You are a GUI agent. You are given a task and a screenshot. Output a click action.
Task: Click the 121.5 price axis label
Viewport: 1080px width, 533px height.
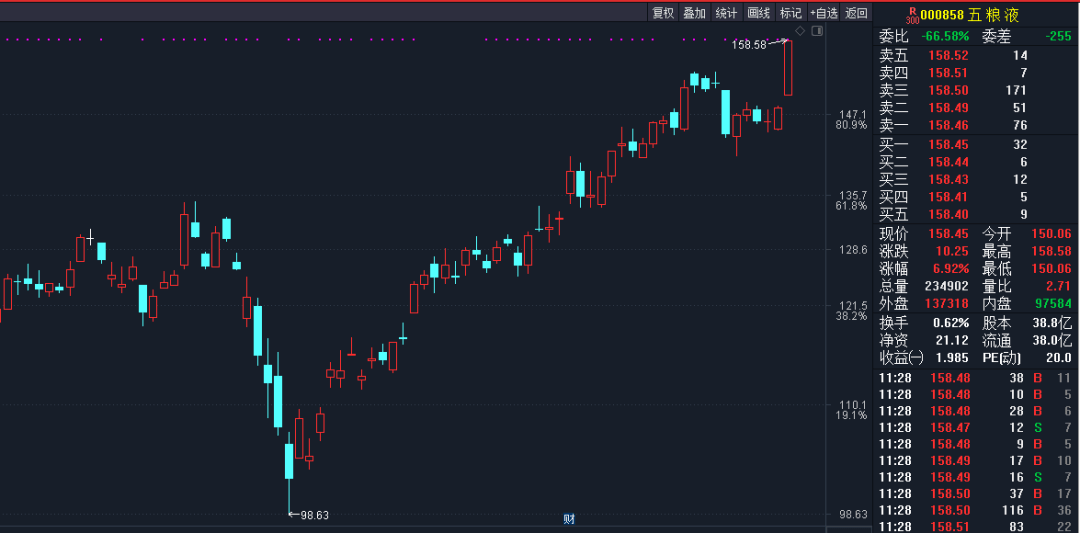tap(853, 305)
